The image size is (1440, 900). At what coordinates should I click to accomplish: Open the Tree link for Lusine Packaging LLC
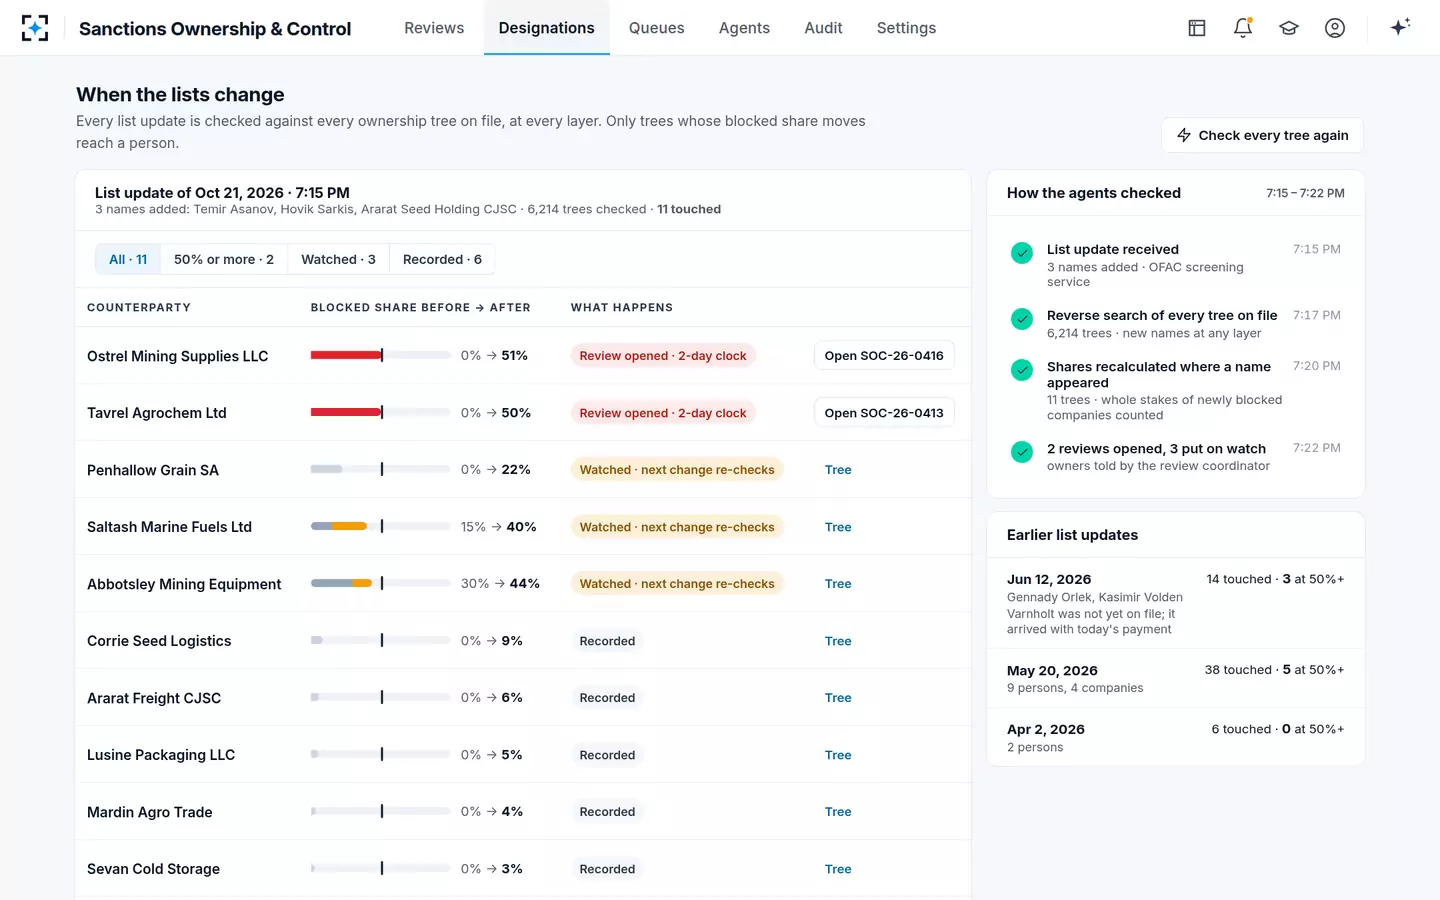pyautogui.click(x=838, y=755)
